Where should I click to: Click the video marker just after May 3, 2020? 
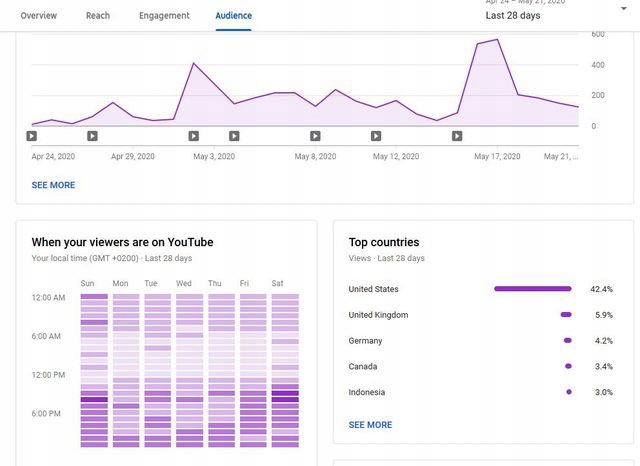[234, 136]
